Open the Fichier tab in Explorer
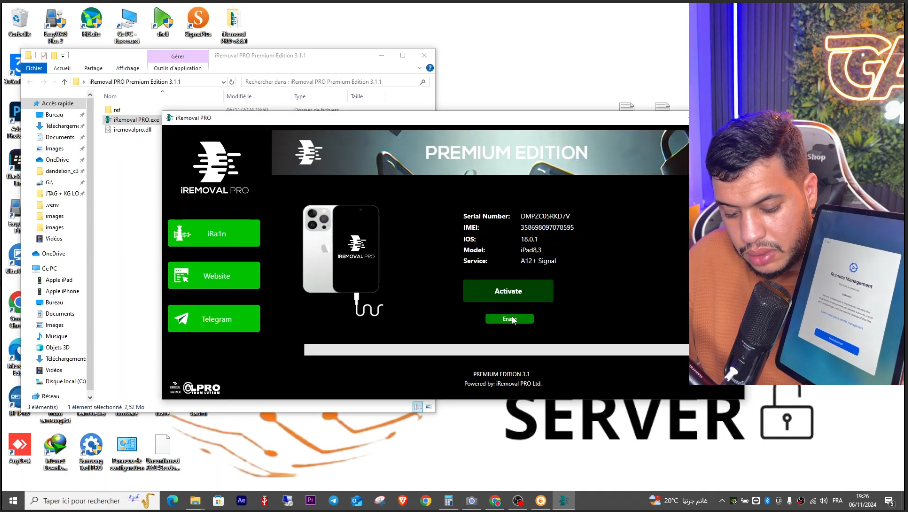Image resolution: width=908 pixels, height=512 pixels. (34, 68)
